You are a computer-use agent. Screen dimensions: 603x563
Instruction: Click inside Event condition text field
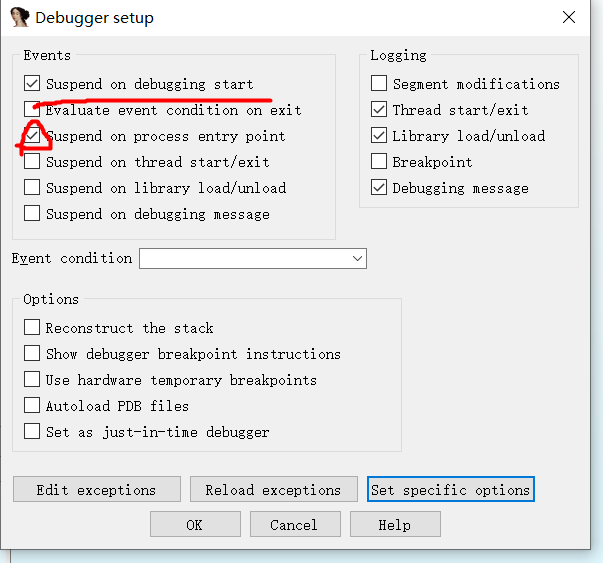[x=245, y=258]
